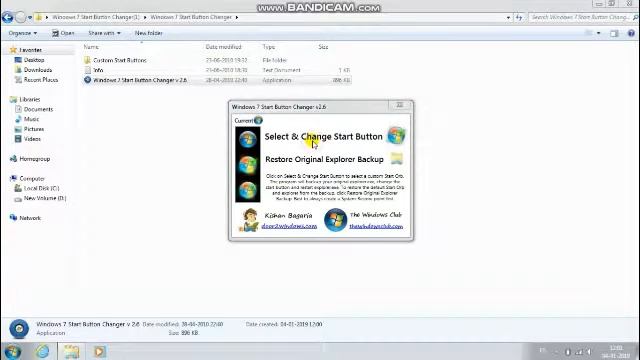Sort files by the Size column
The image size is (640, 360).
pyautogui.click(x=323, y=47)
